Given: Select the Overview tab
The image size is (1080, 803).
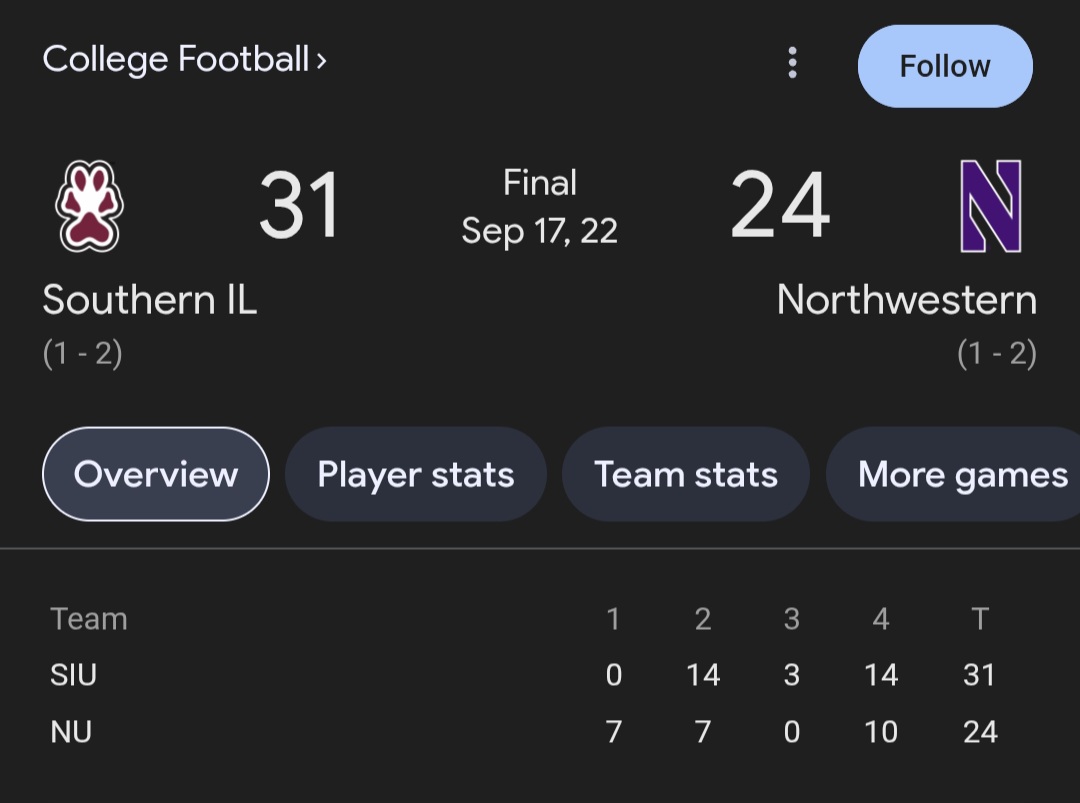Looking at the screenshot, I should click(x=156, y=474).
